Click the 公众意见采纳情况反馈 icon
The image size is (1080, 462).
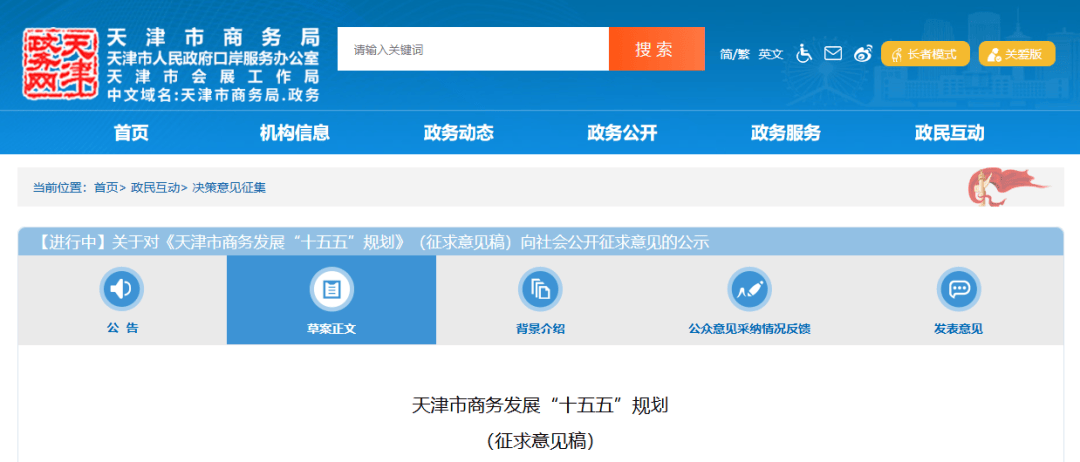(749, 290)
